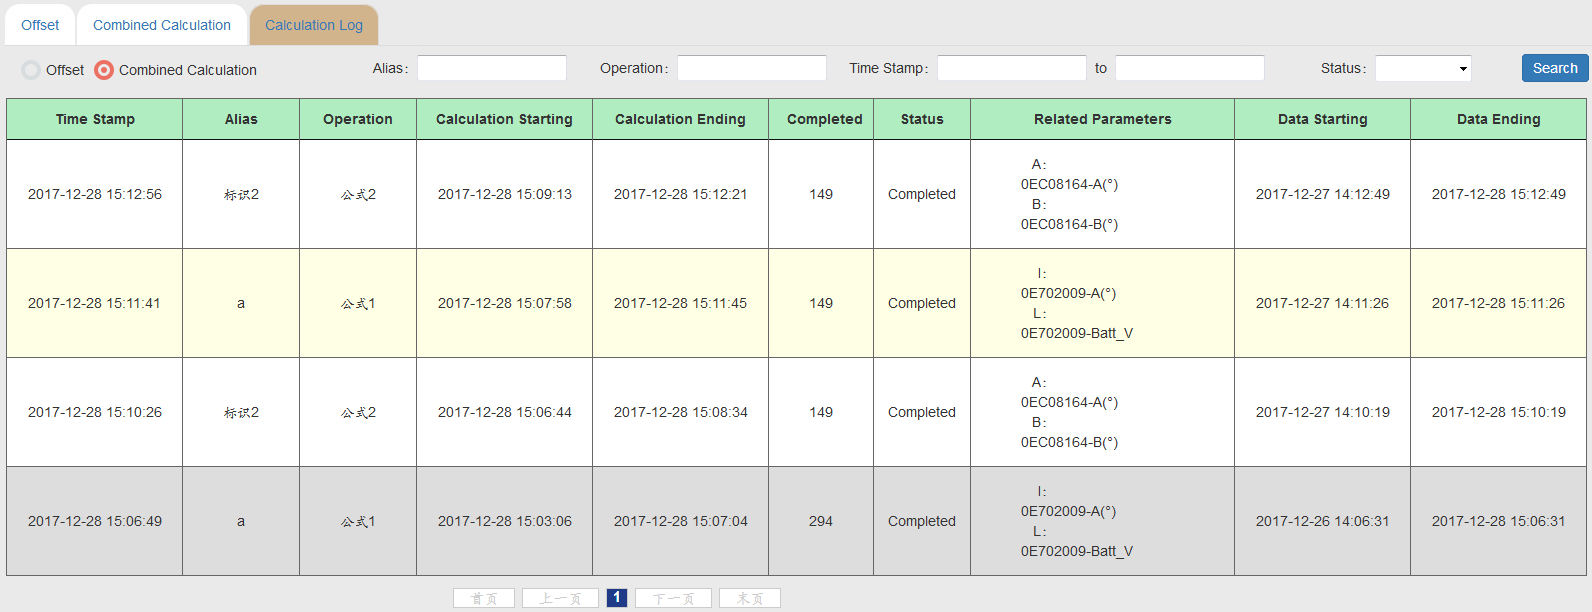Open the Status dropdown
1592x612 pixels.
pos(1423,68)
